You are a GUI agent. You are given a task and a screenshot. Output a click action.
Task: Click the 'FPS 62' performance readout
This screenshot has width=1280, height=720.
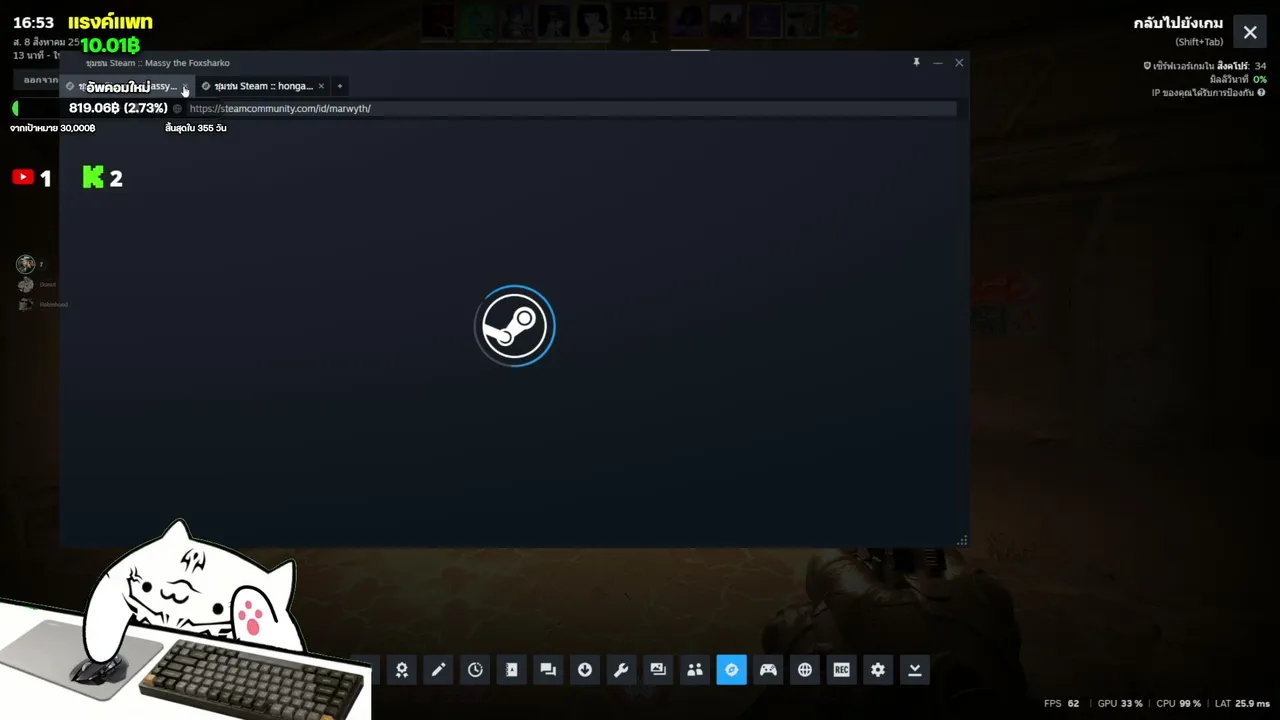pyautogui.click(x=1061, y=703)
